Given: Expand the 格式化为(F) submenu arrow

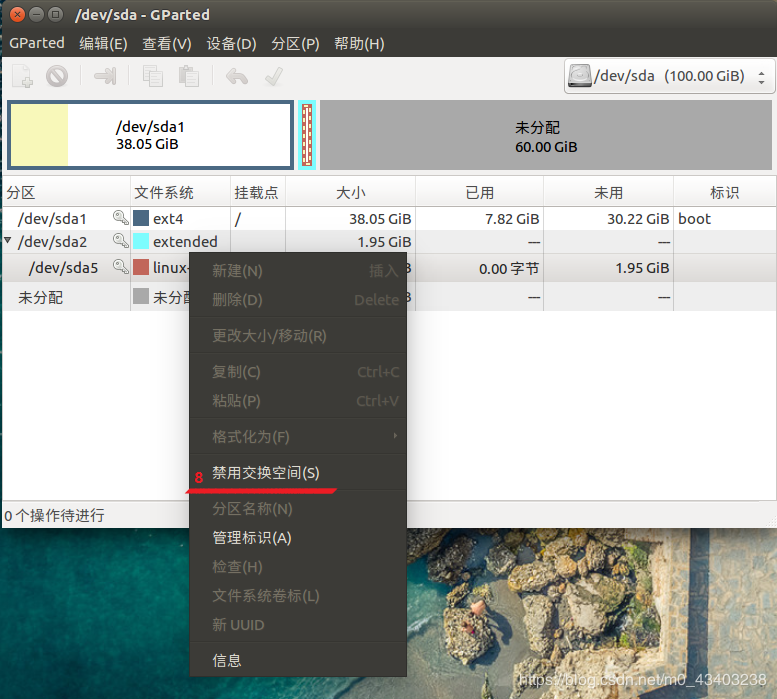Looking at the screenshot, I should coord(395,436).
